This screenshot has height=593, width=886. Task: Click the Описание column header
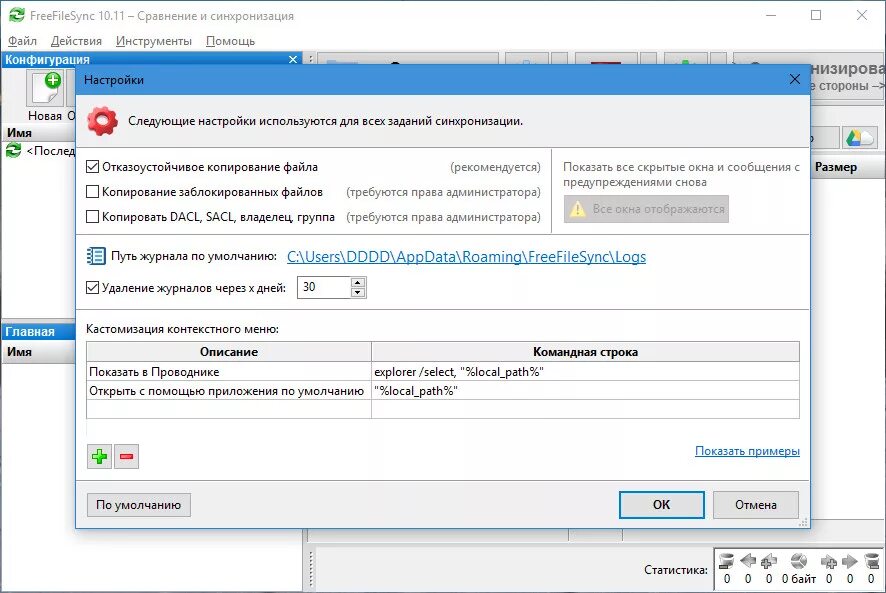[x=229, y=352]
